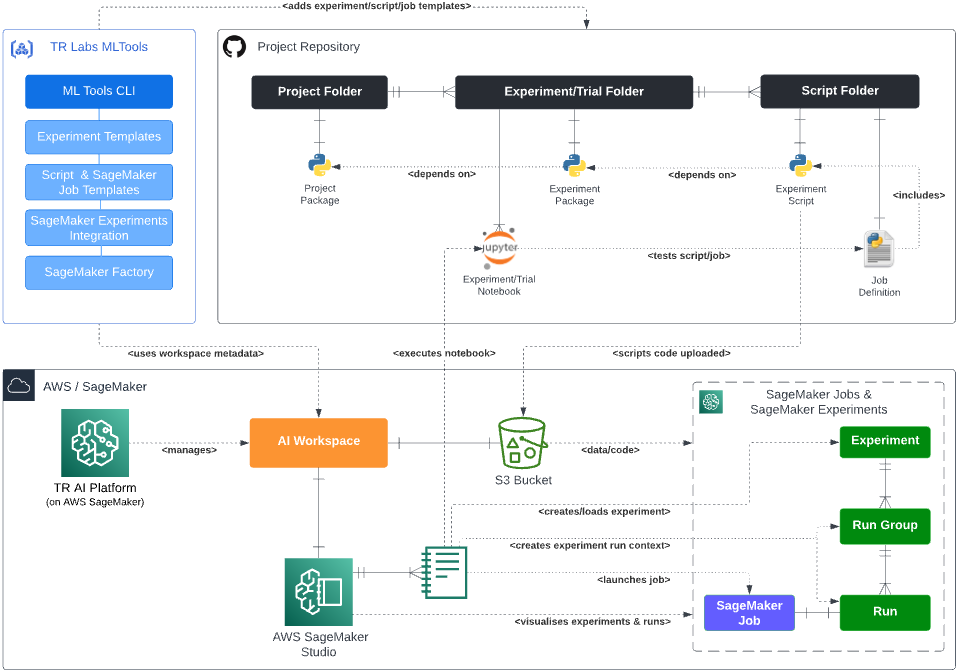Click the 'uses workspace metadata' label
This screenshot has height=672, width=960.
click(196, 354)
